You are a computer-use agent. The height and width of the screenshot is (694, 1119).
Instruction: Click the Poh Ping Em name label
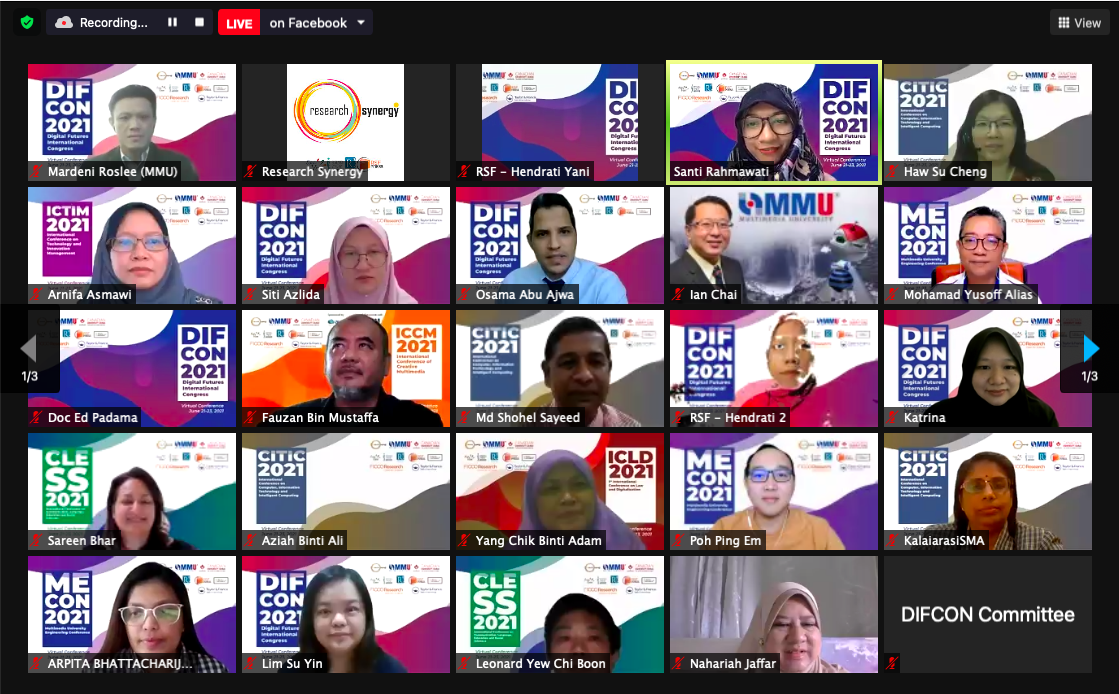(x=725, y=541)
